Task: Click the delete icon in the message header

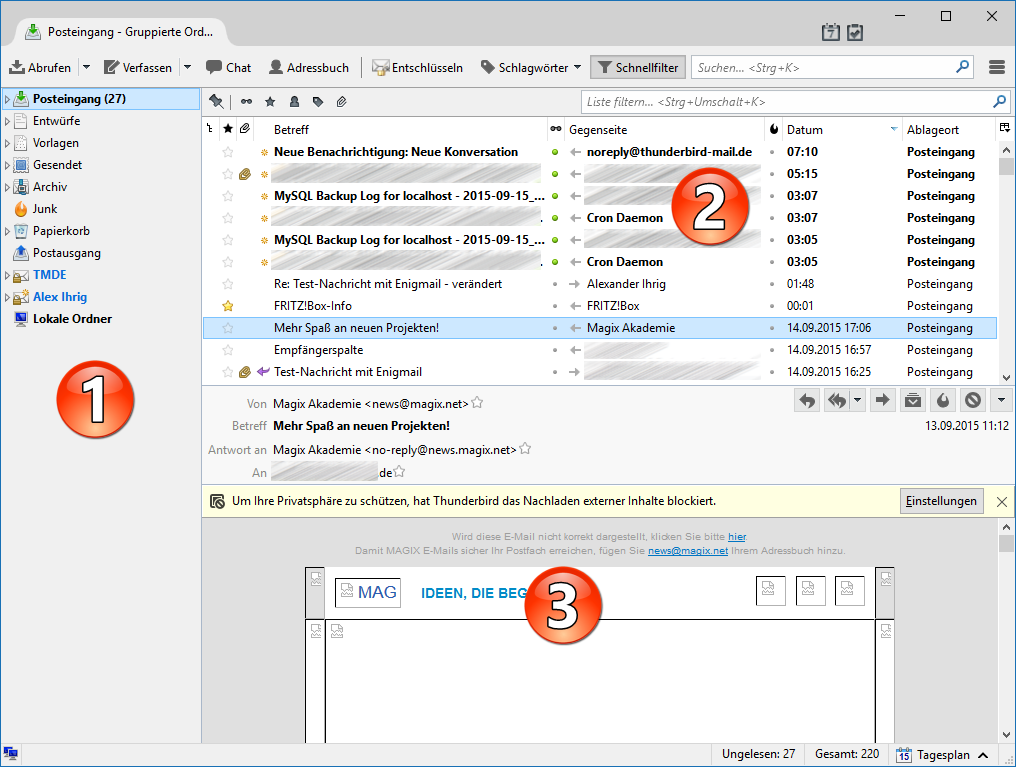Action: [972, 400]
